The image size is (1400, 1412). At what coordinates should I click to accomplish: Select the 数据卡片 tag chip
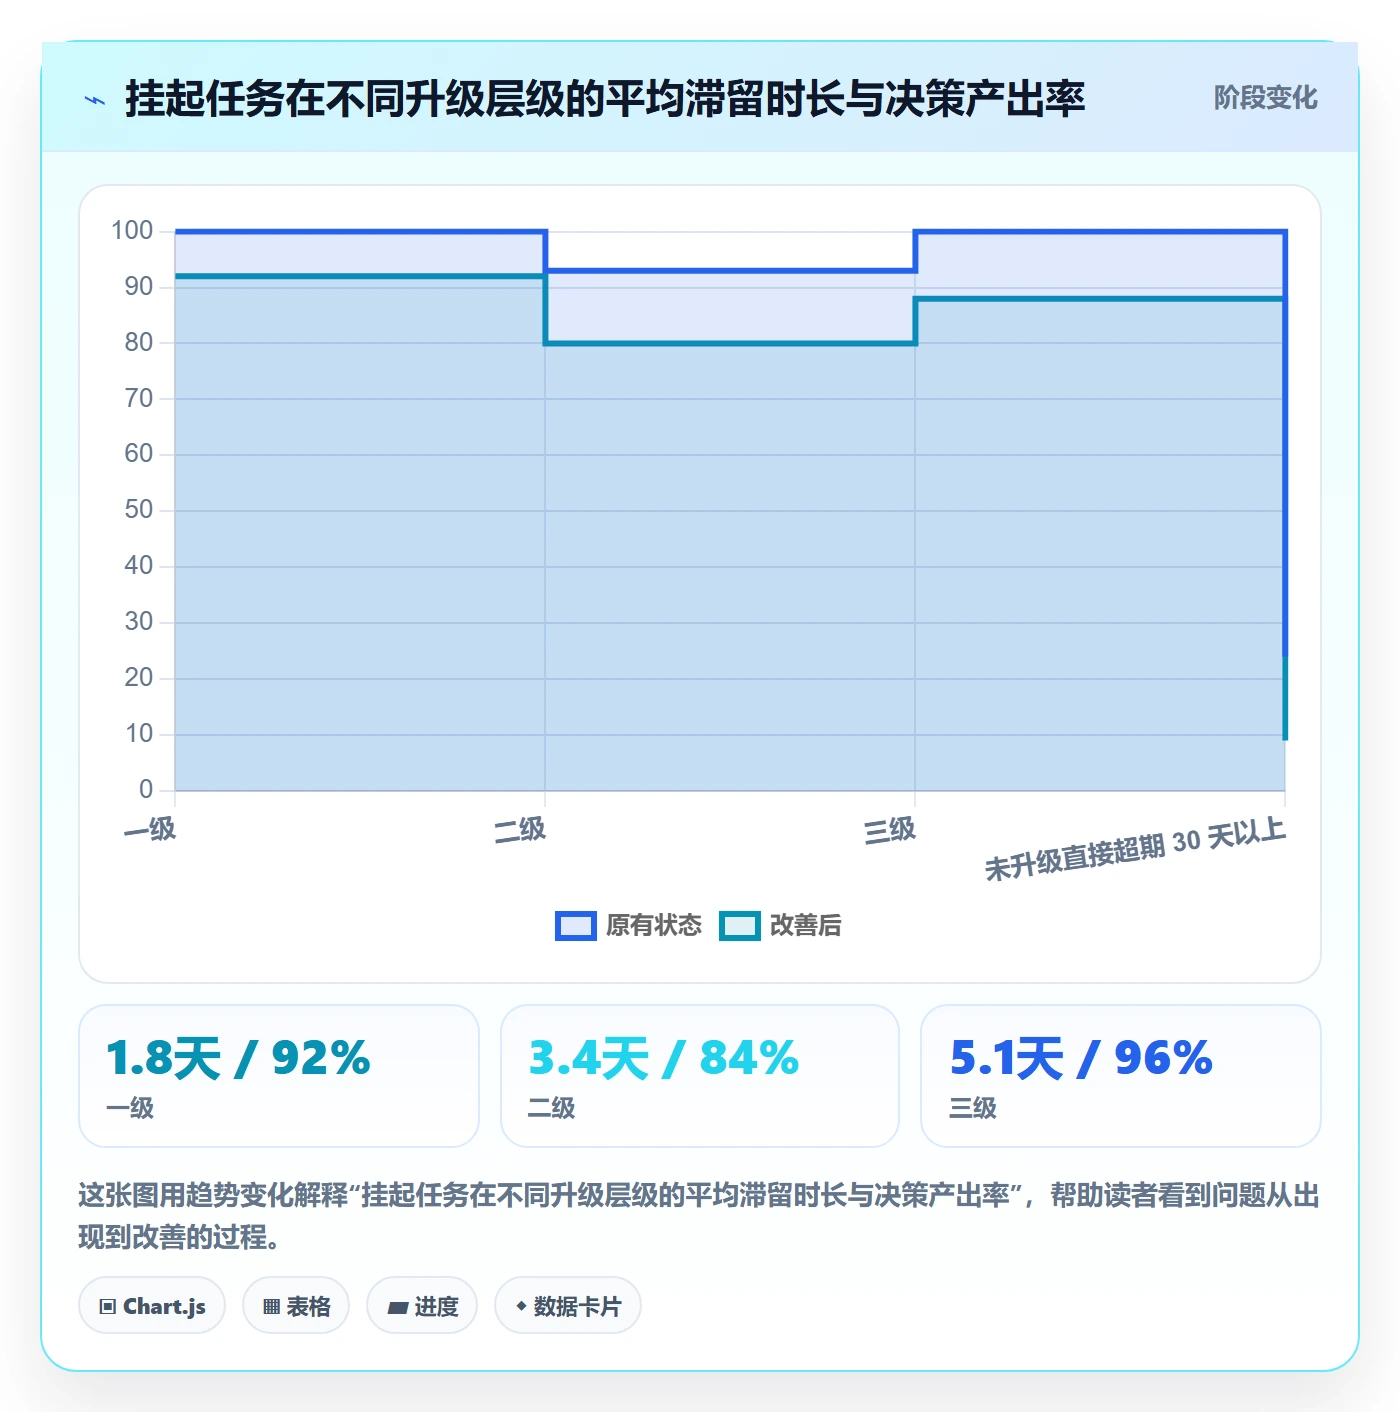[x=568, y=1306]
